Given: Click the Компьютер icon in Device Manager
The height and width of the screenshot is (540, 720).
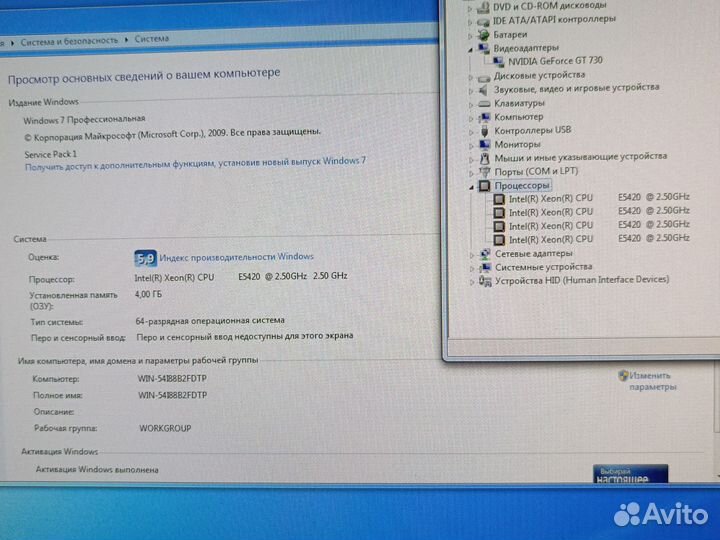Looking at the screenshot, I should (x=484, y=118).
